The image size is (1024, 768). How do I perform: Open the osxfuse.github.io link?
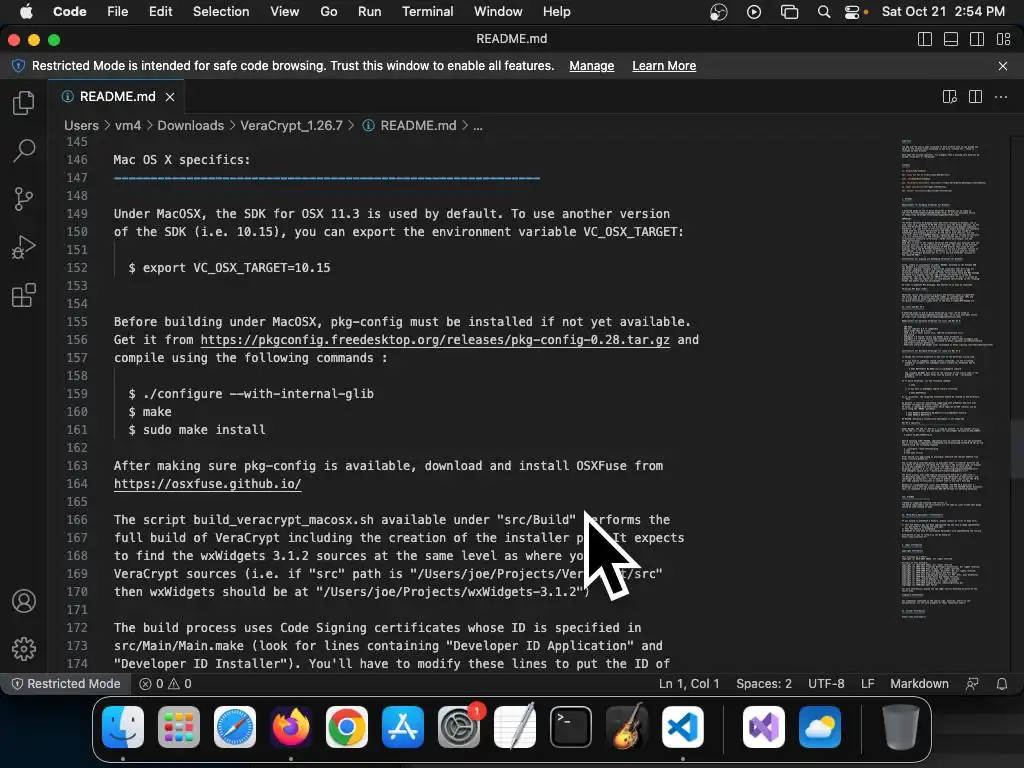(208, 484)
